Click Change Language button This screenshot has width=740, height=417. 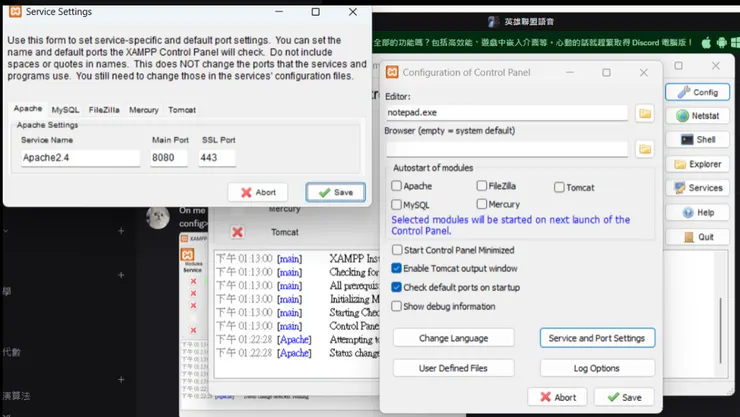[x=454, y=338]
